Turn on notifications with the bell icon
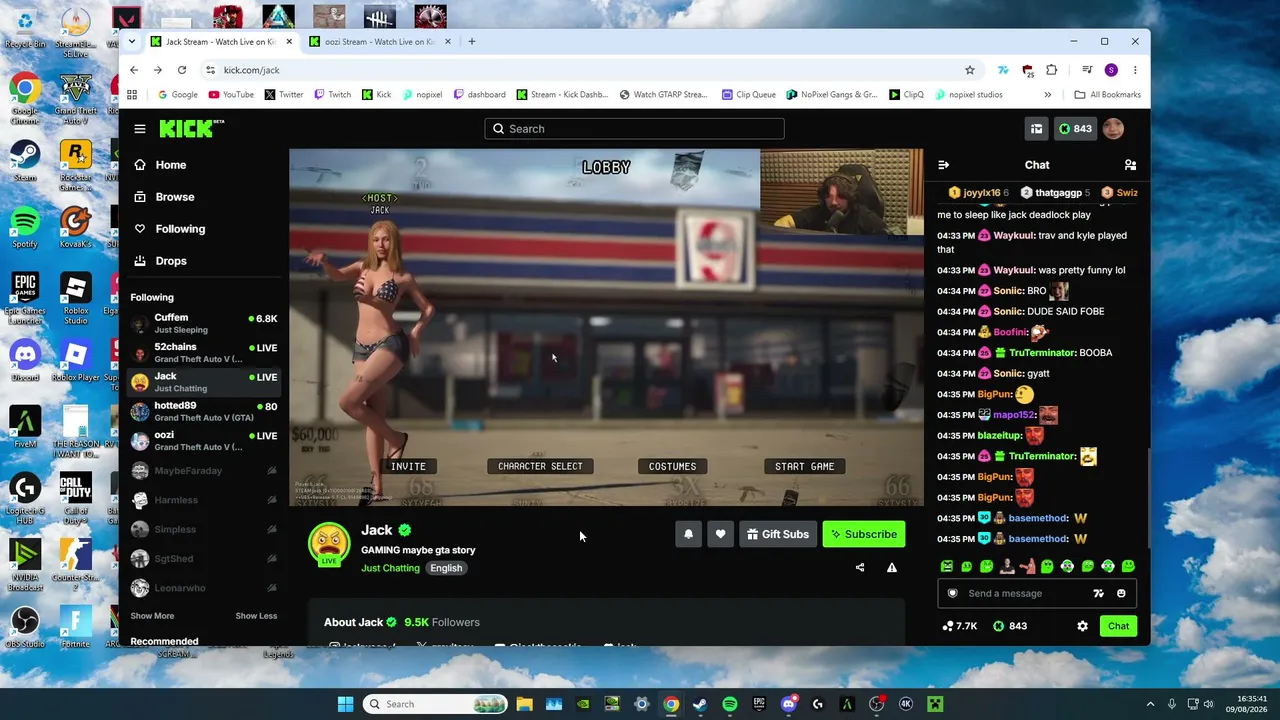Screen dimensions: 1280x720 (x=688, y=534)
